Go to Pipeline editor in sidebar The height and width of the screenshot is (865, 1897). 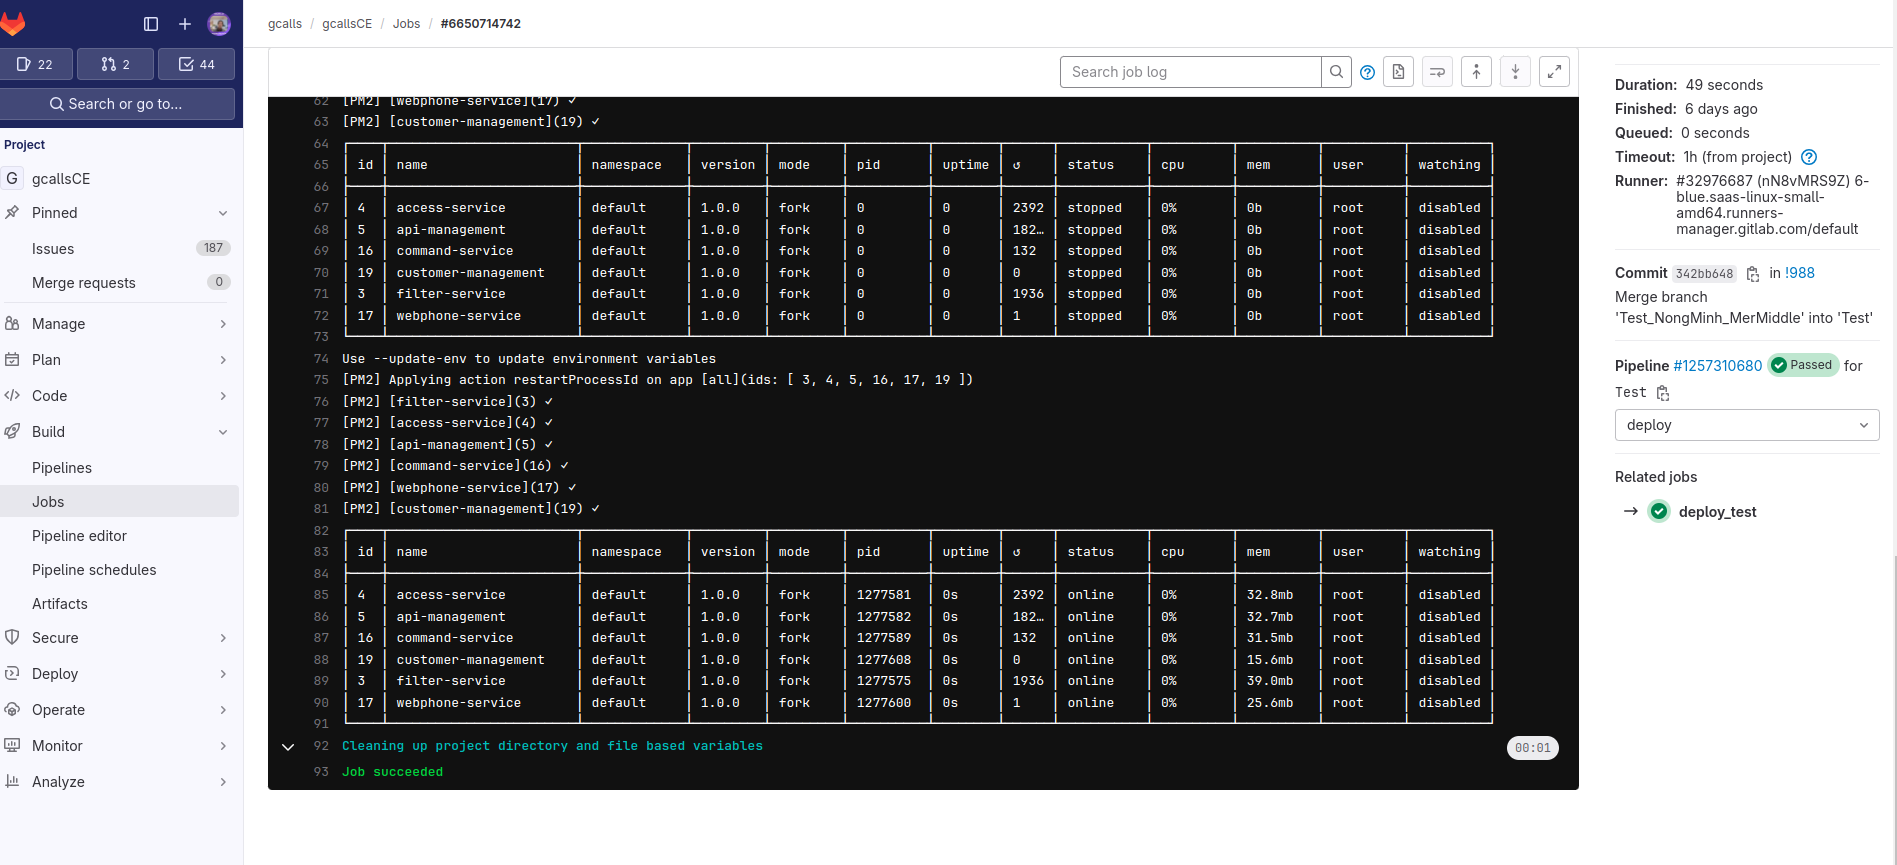click(x=79, y=536)
